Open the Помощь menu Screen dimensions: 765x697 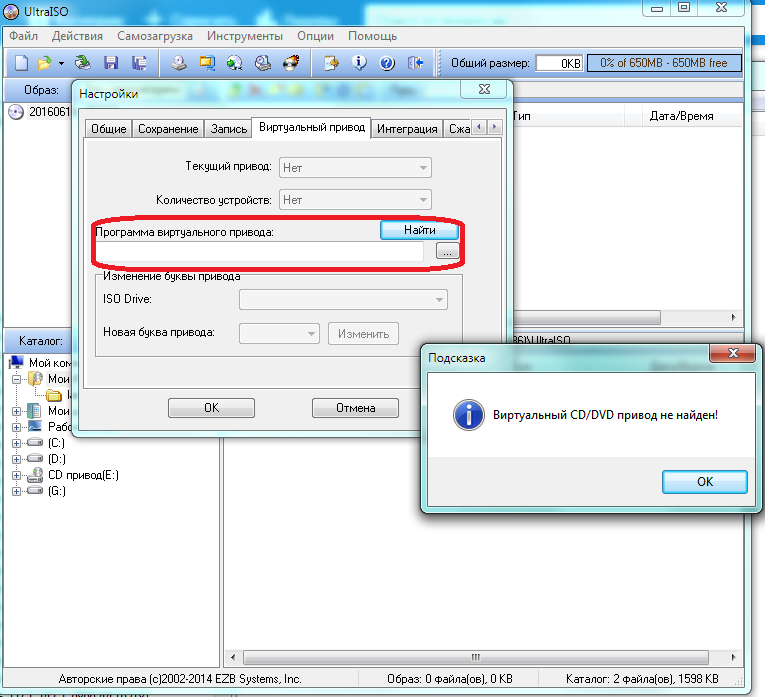[372, 36]
